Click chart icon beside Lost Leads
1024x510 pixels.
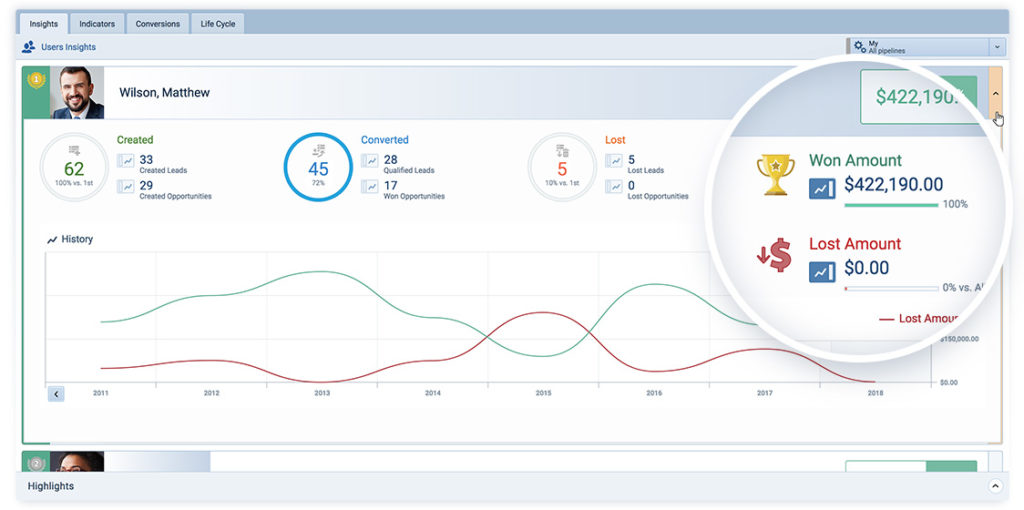point(614,160)
